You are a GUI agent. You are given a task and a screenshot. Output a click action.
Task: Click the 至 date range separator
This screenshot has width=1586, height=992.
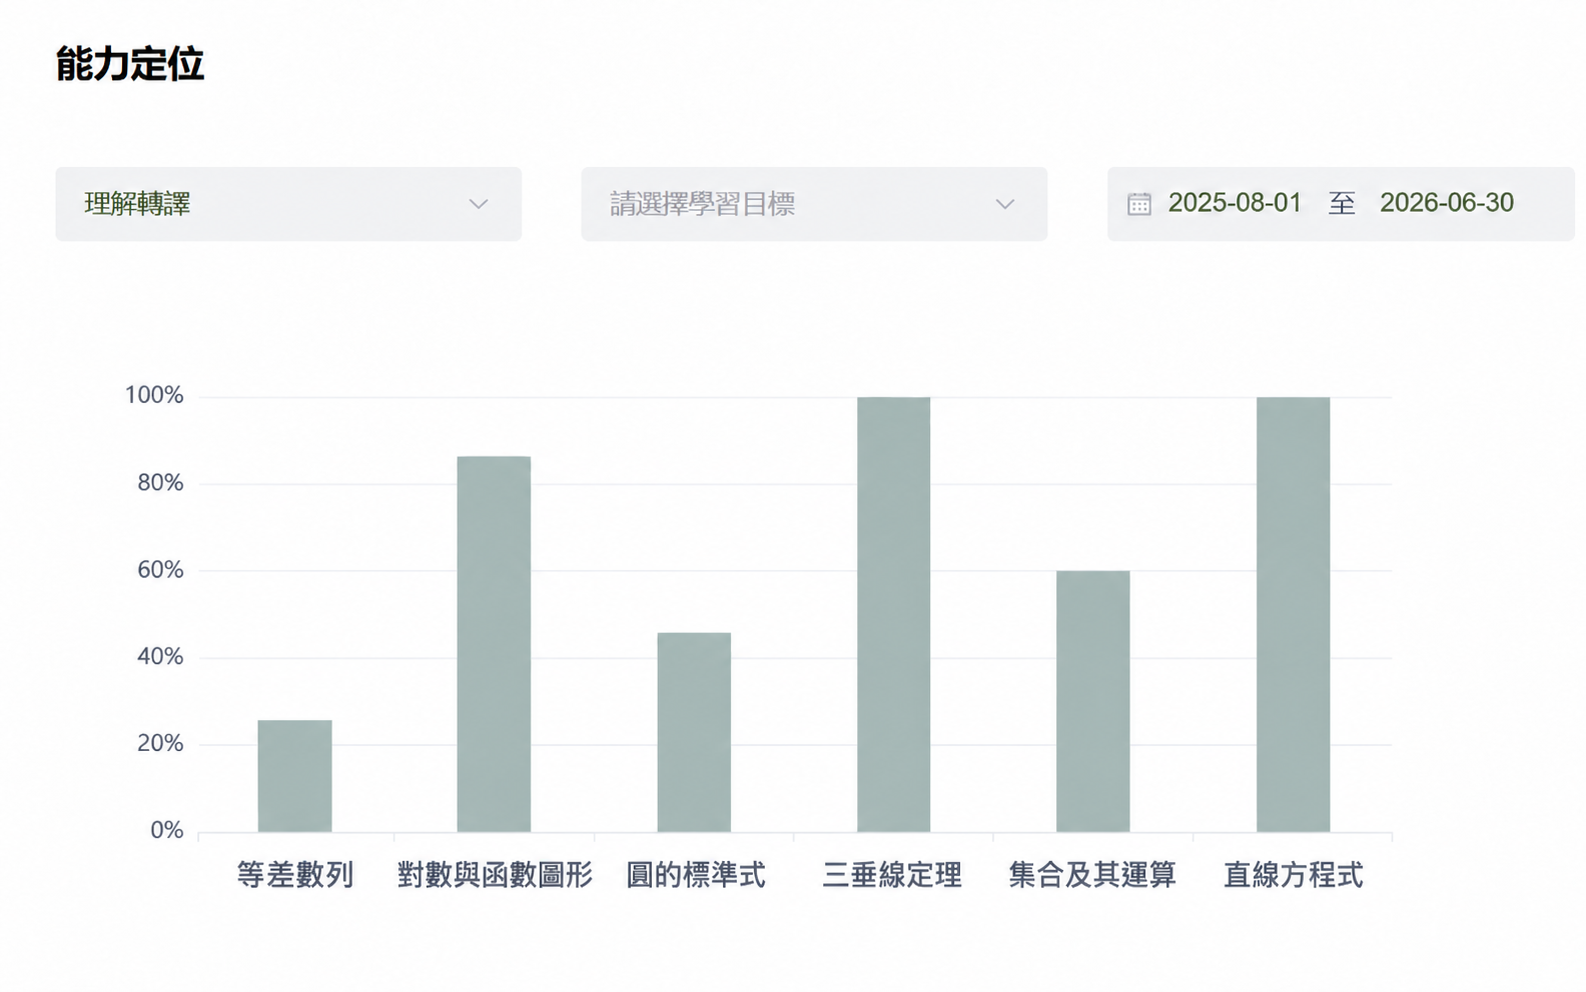(x=1342, y=203)
